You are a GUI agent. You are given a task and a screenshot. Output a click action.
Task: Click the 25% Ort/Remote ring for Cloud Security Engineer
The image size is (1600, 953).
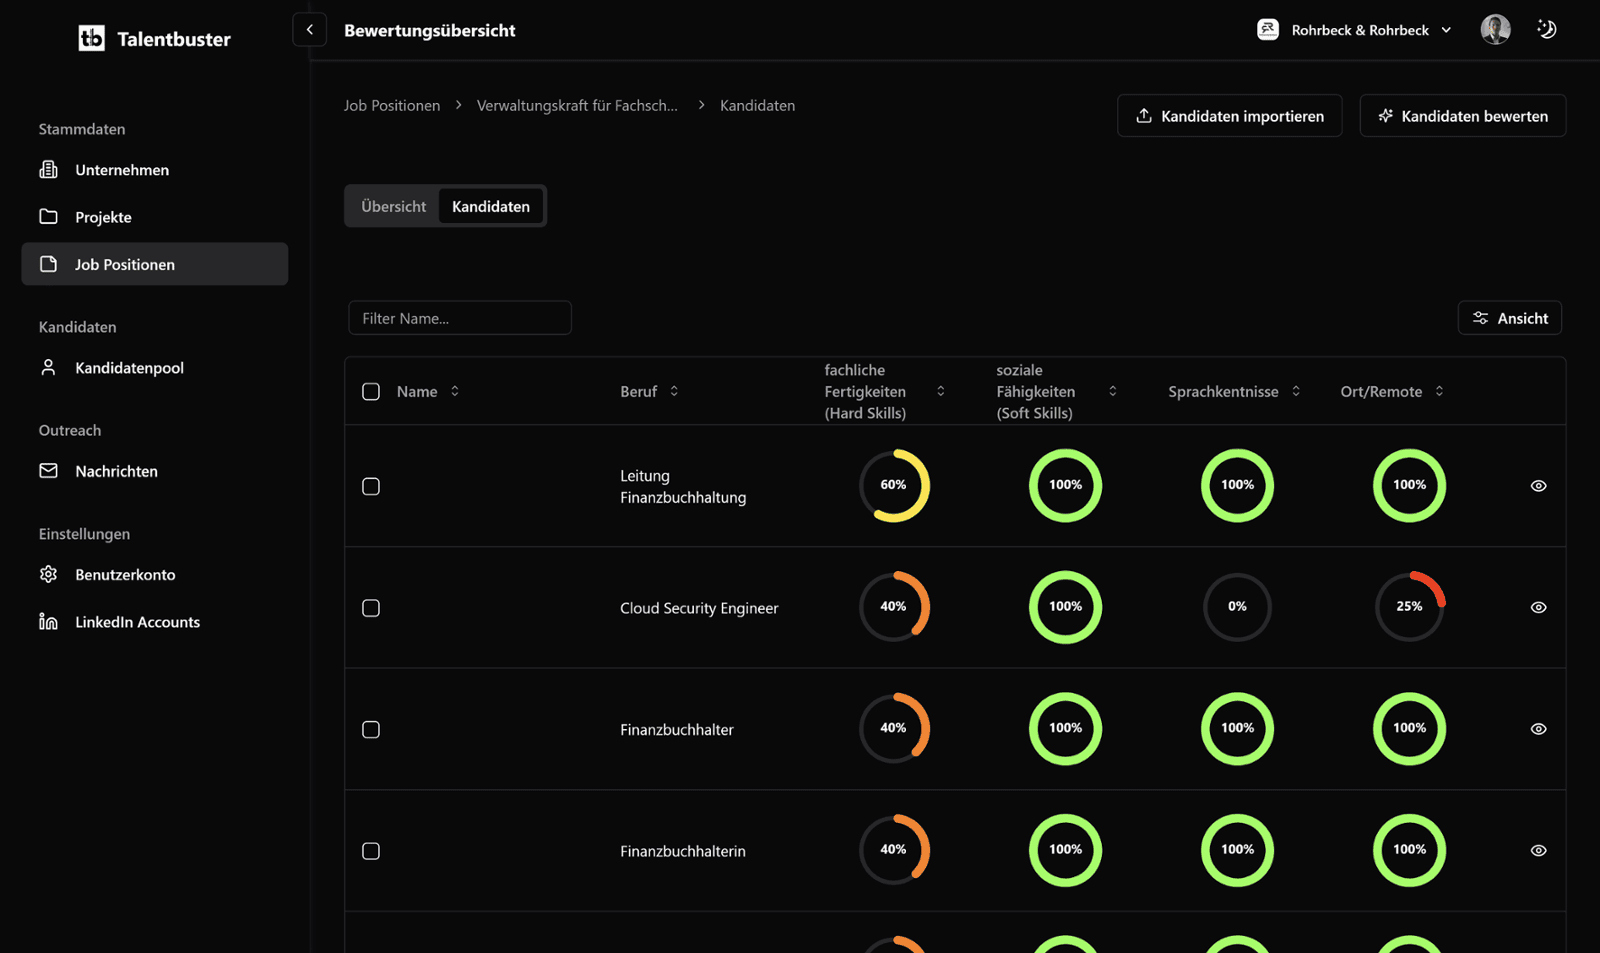[x=1410, y=607]
